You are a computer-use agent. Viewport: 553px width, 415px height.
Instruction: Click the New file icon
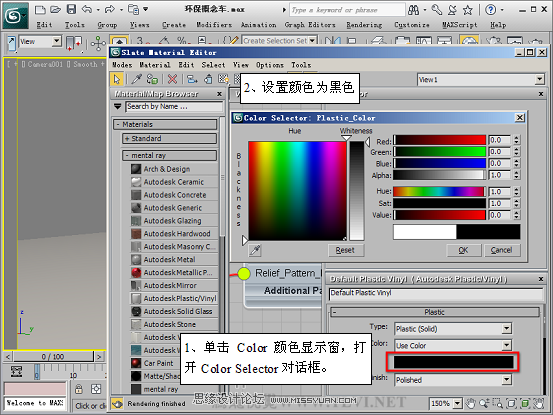[x=40, y=10]
